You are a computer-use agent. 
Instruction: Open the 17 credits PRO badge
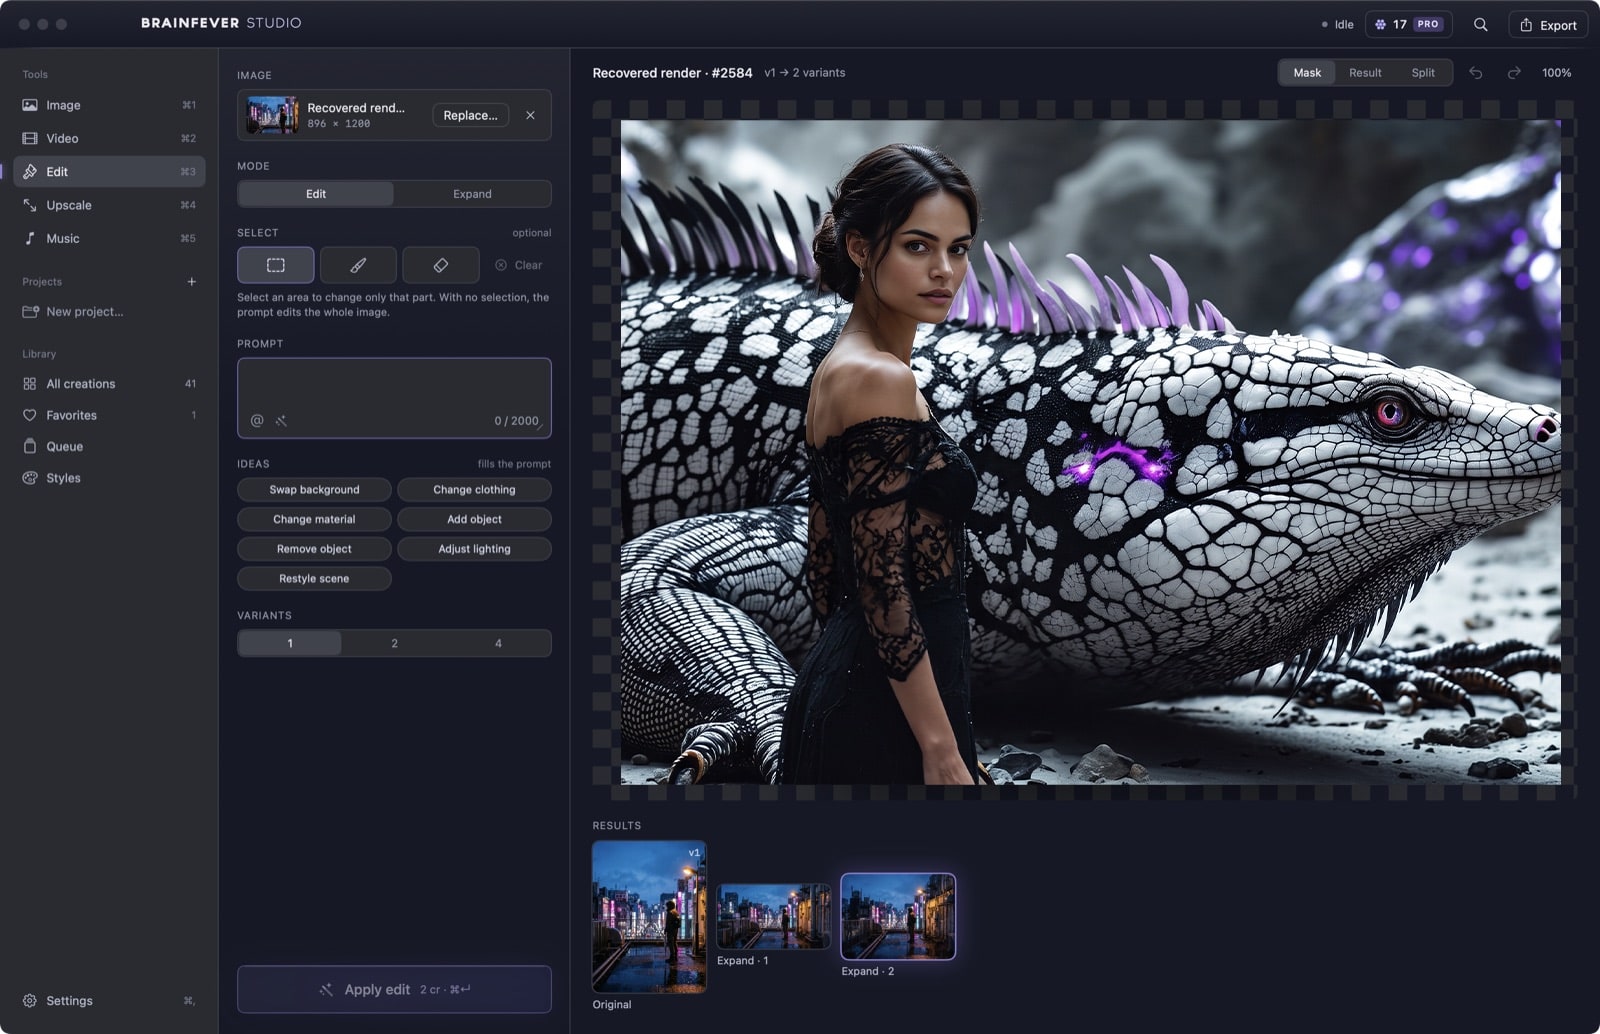1408,25
